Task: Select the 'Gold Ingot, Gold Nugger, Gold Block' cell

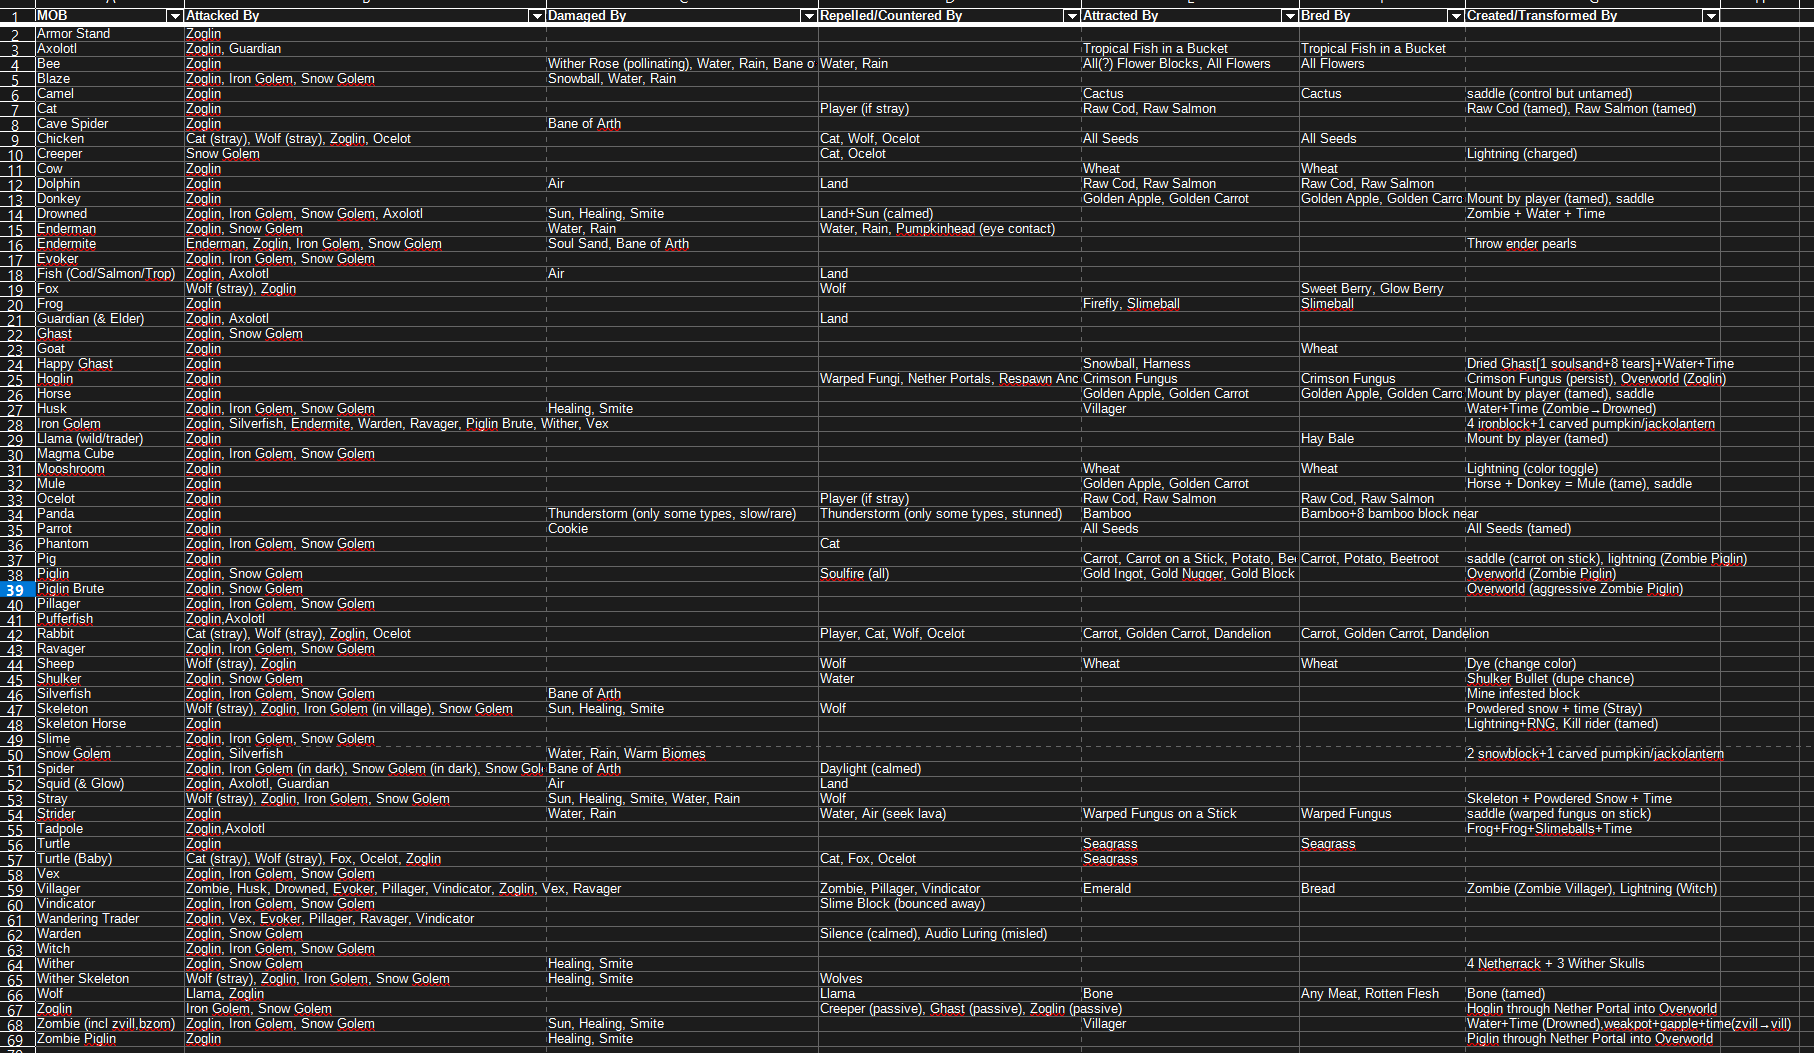Action: pos(1190,574)
